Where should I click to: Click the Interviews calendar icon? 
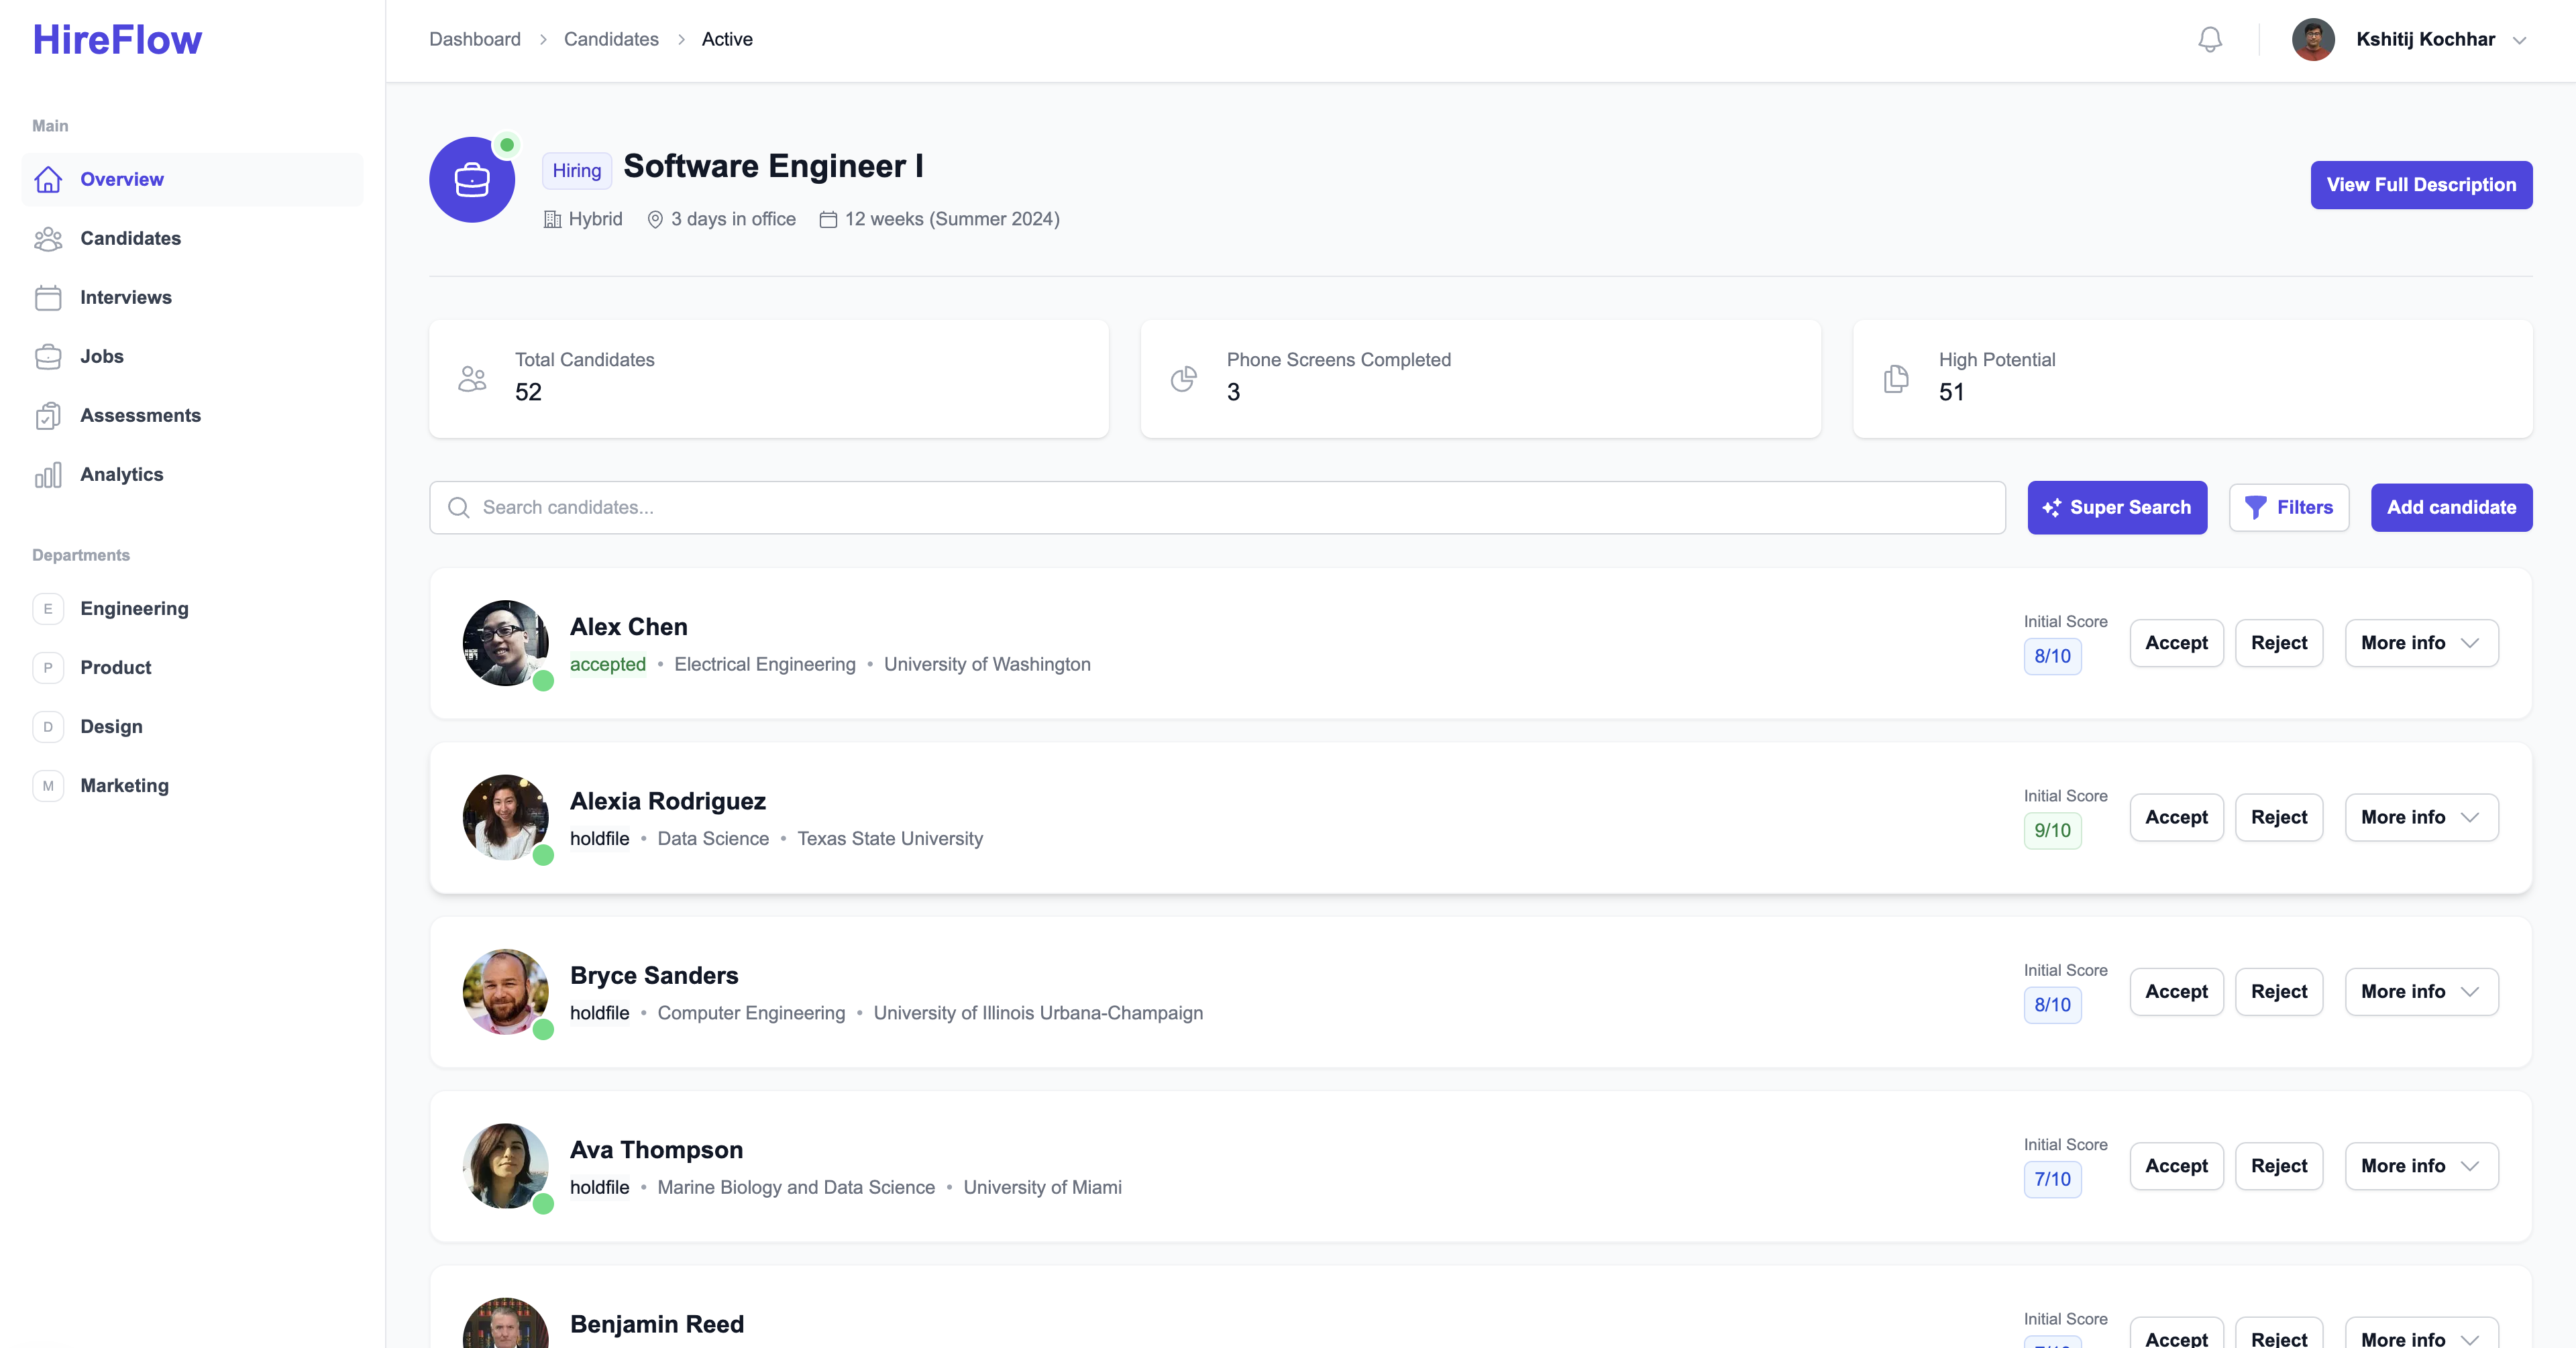(48, 298)
